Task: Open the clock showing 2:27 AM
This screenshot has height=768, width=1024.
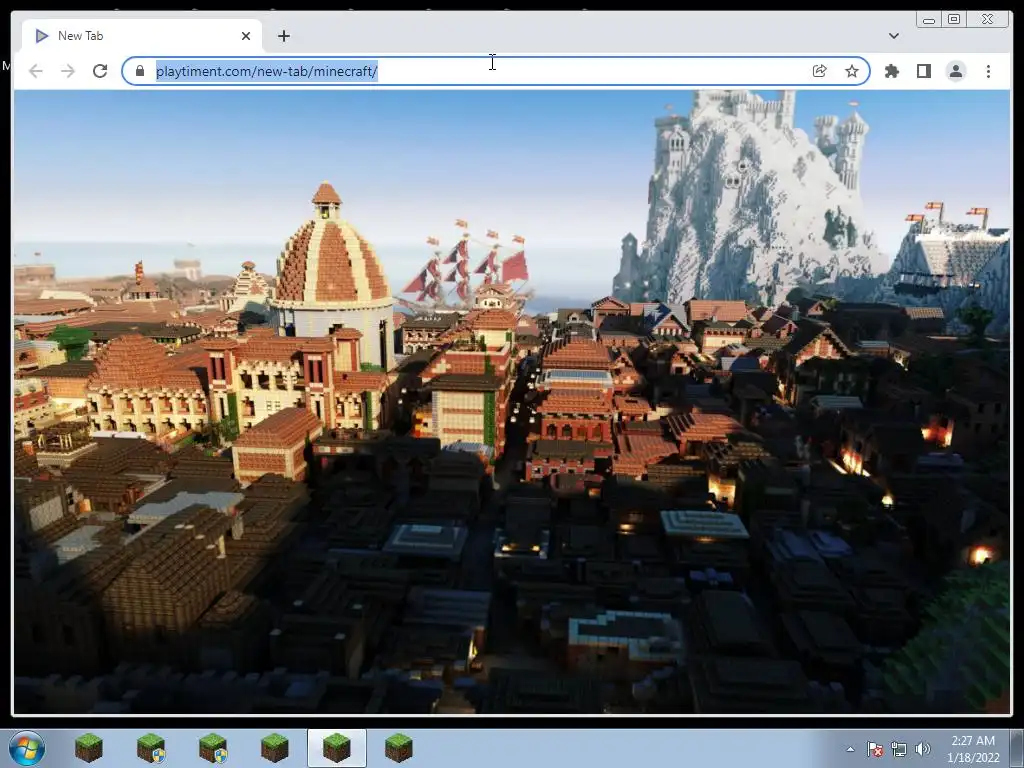Action: [x=973, y=749]
